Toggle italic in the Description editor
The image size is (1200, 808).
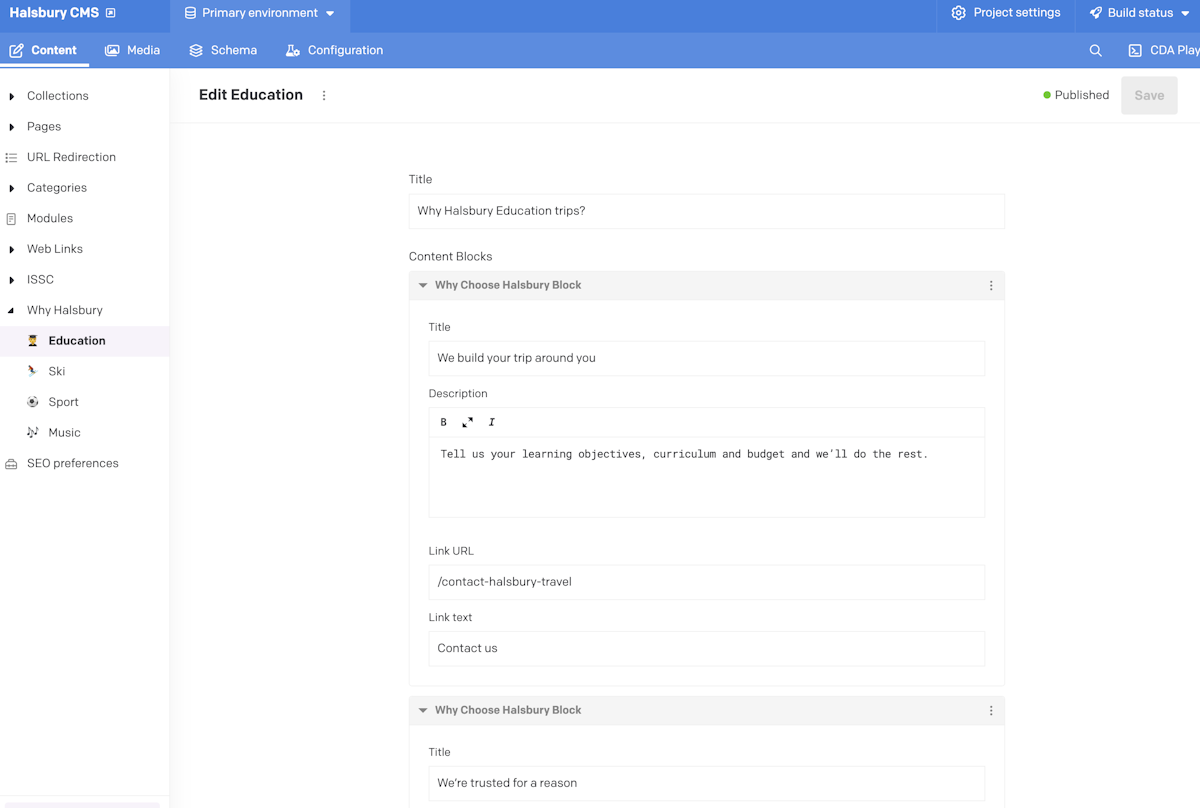(x=491, y=422)
